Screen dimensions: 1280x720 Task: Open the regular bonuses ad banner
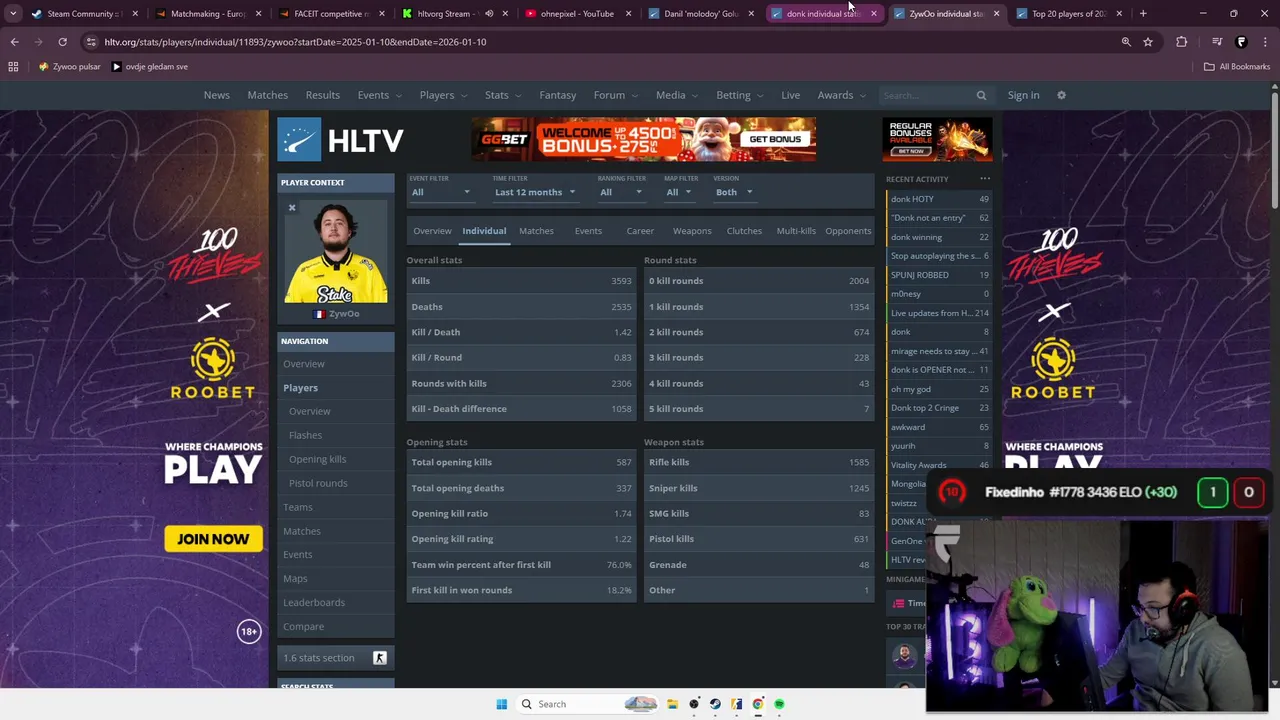(x=937, y=139)
